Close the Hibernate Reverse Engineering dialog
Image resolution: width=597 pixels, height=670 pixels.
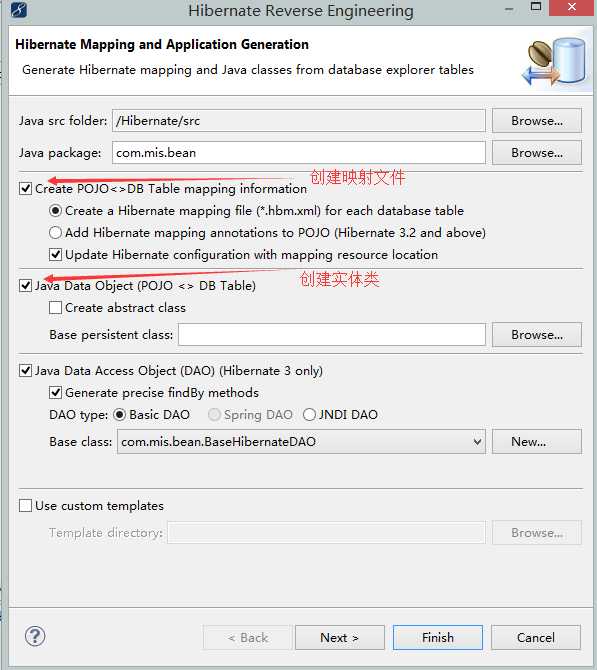(572, 7)
